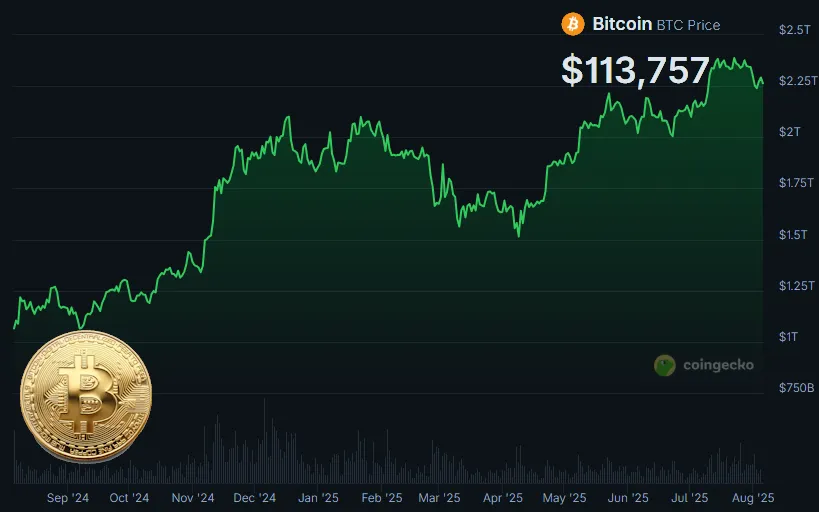Viewport: 819px width, 512px height.
Task: Select the Aug '25 axis label
Action: pos(753,498)
